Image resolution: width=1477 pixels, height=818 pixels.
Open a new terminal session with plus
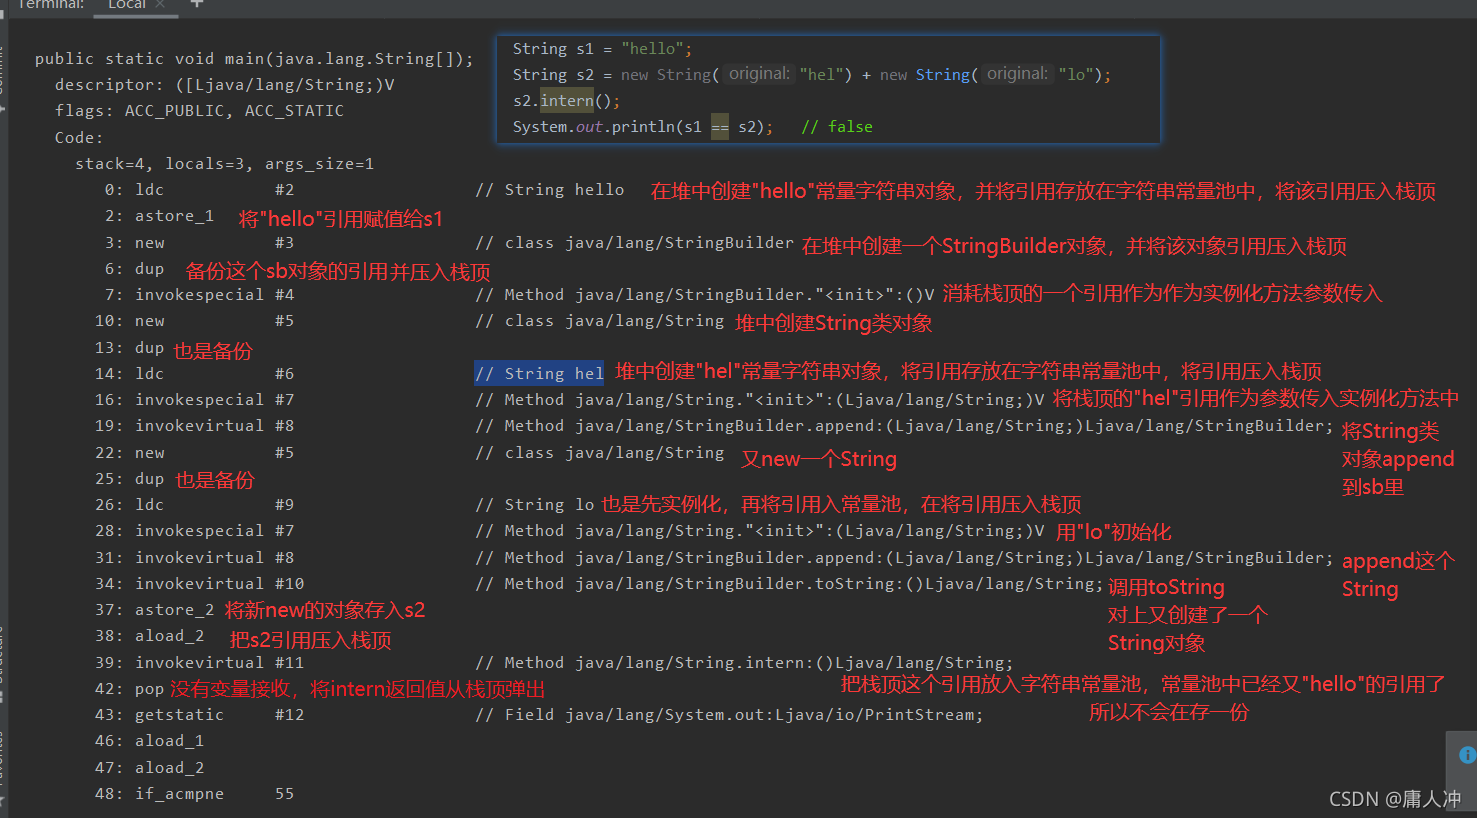pyautogui.click(x=197, y=4)
